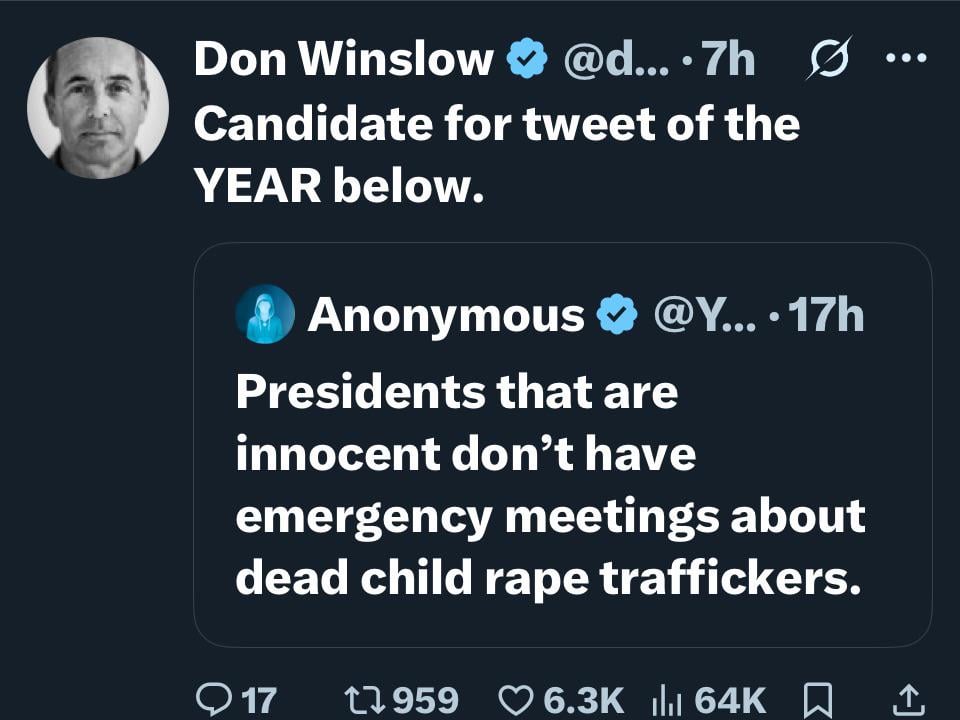Image resolution: width=960 pixels, height=720 pixels.
Task: Click the Anonymous hooded avatar
Action: (x=265, y=315)
